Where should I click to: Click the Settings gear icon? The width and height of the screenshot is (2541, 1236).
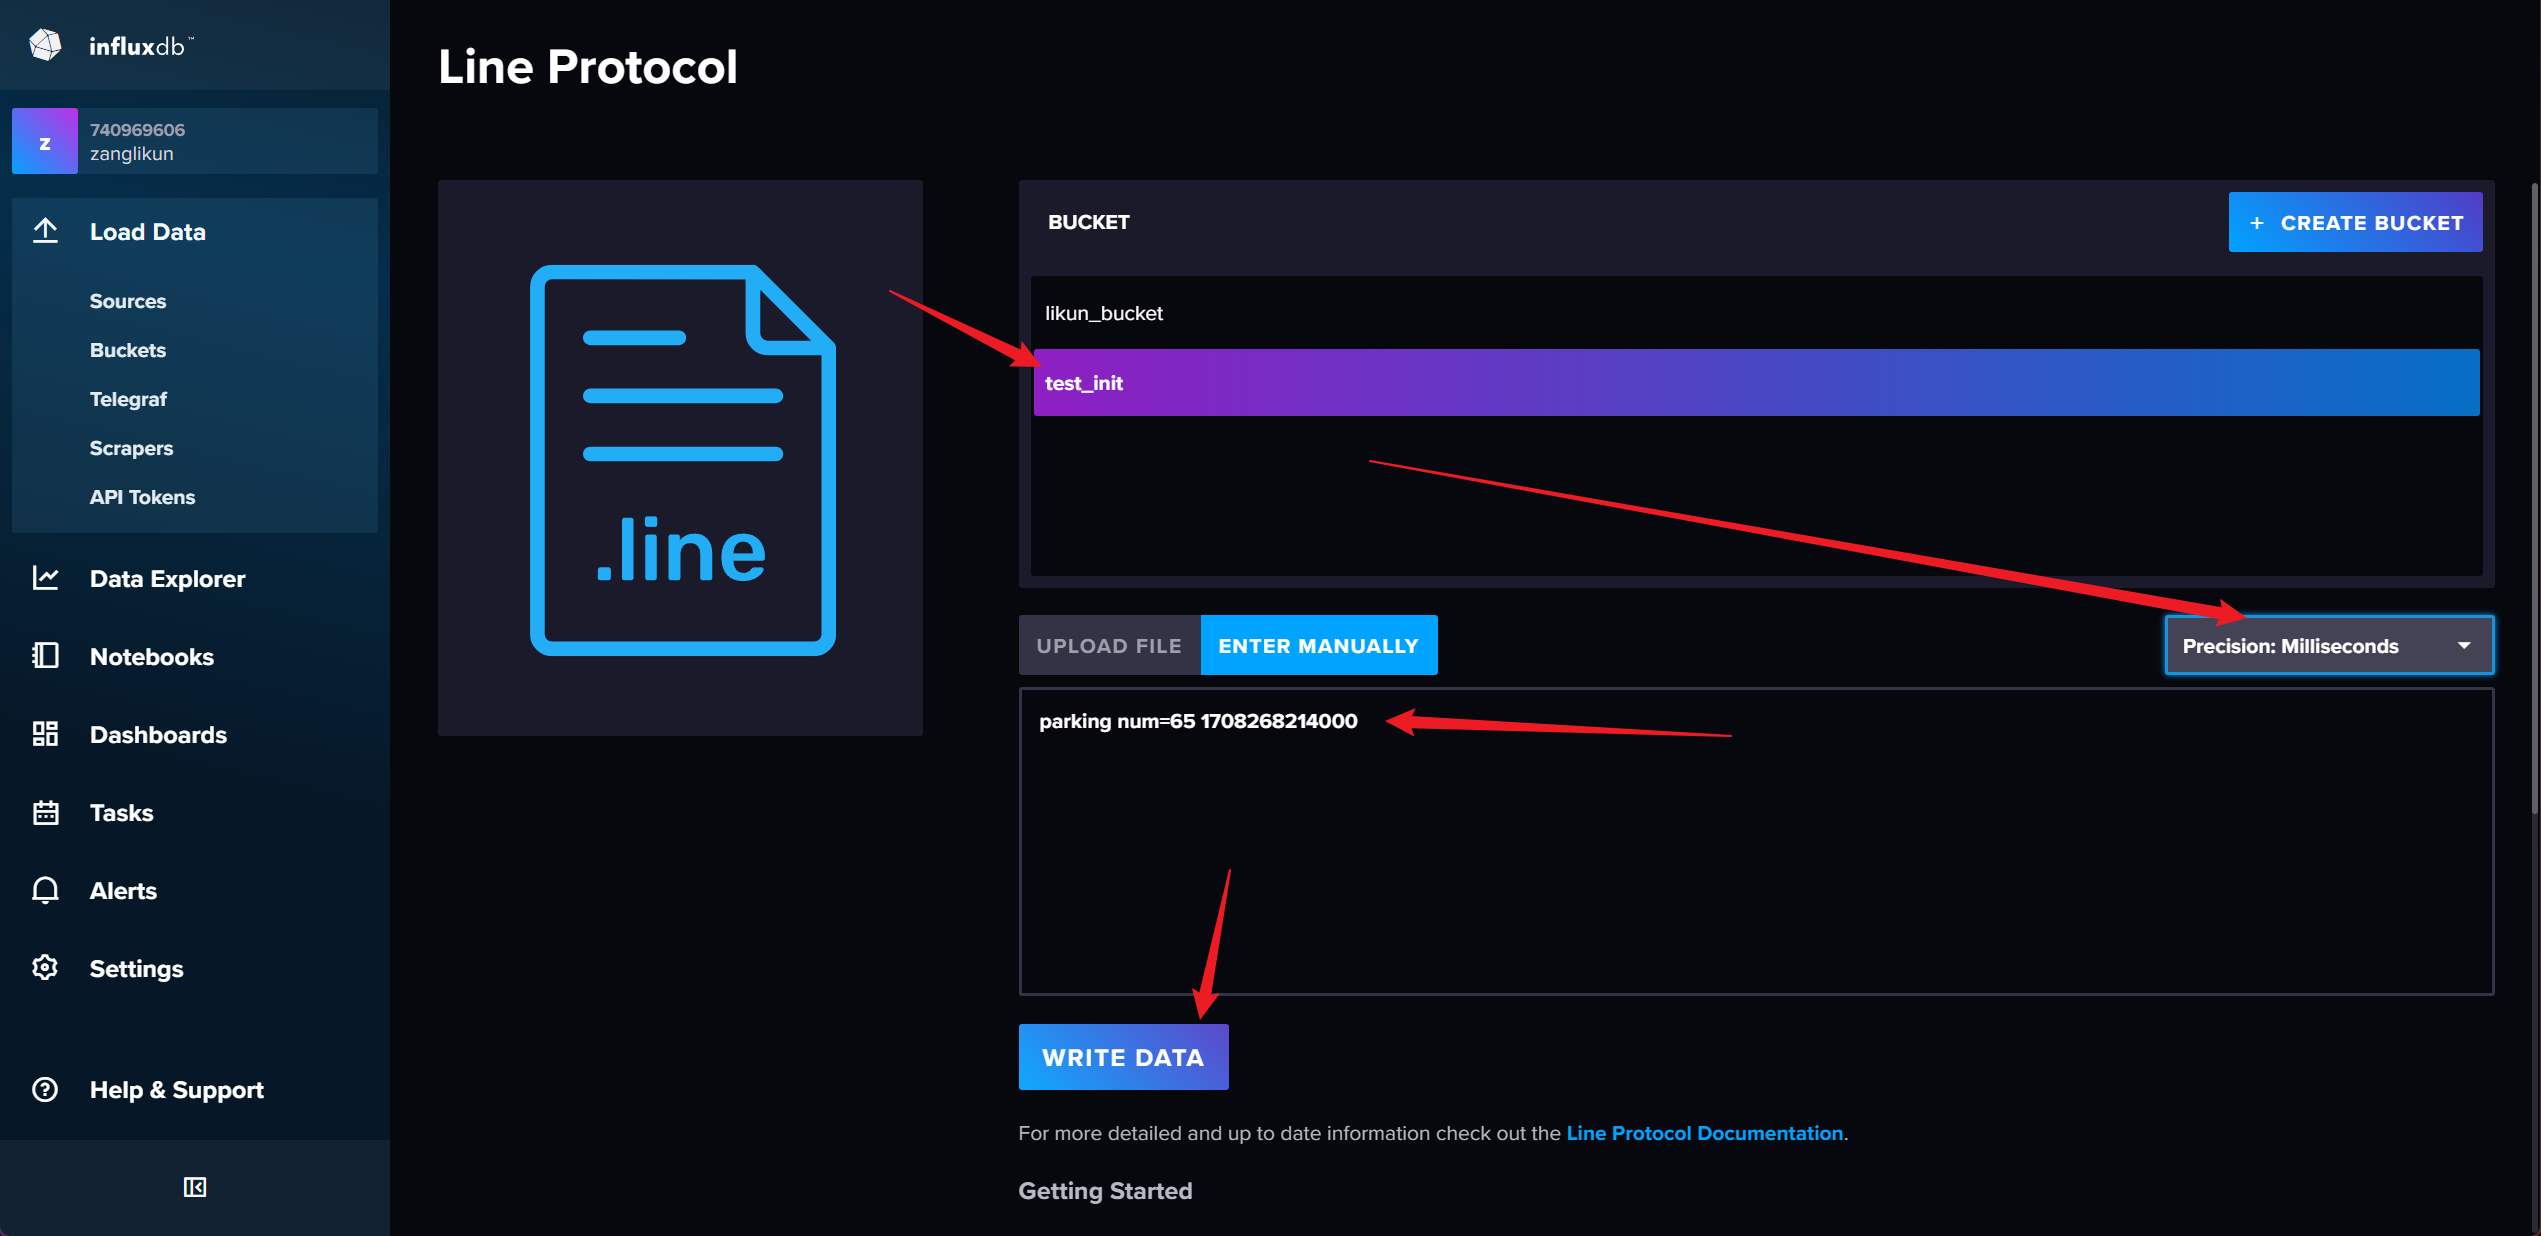tap(46, 968)
